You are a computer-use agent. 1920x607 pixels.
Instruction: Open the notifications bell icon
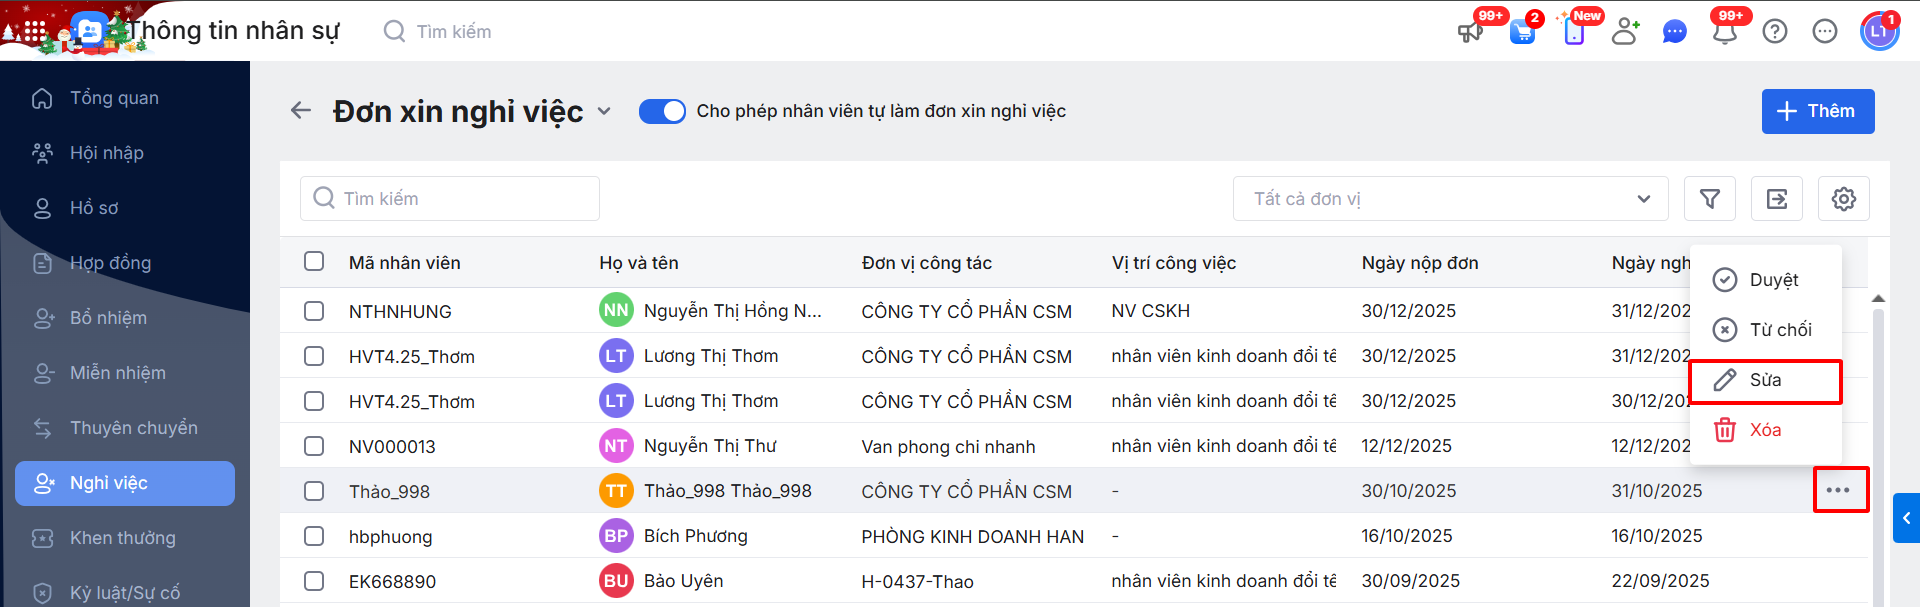point(1724,32)
